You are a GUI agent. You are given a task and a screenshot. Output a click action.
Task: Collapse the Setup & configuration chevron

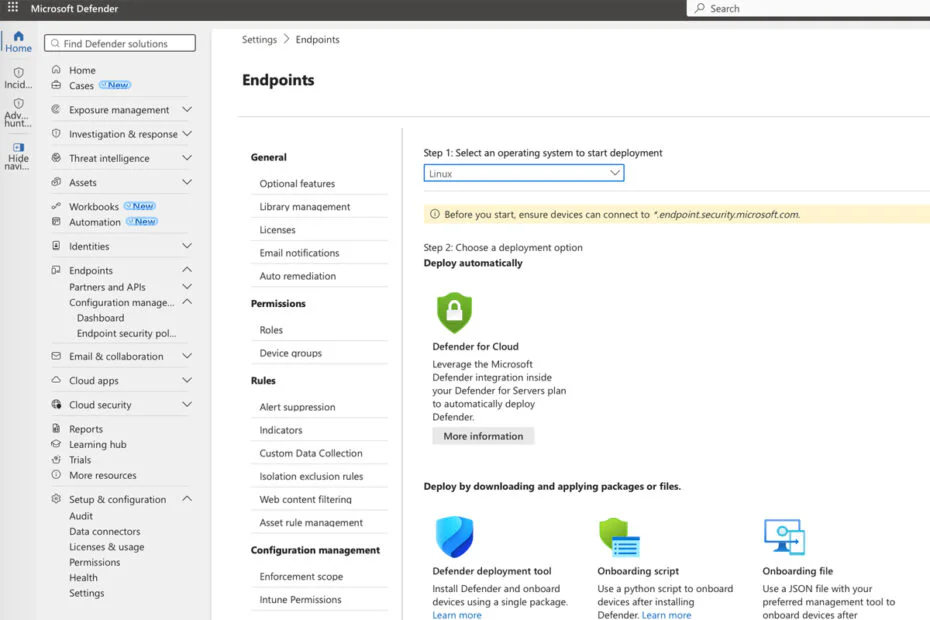click(187, 499)
